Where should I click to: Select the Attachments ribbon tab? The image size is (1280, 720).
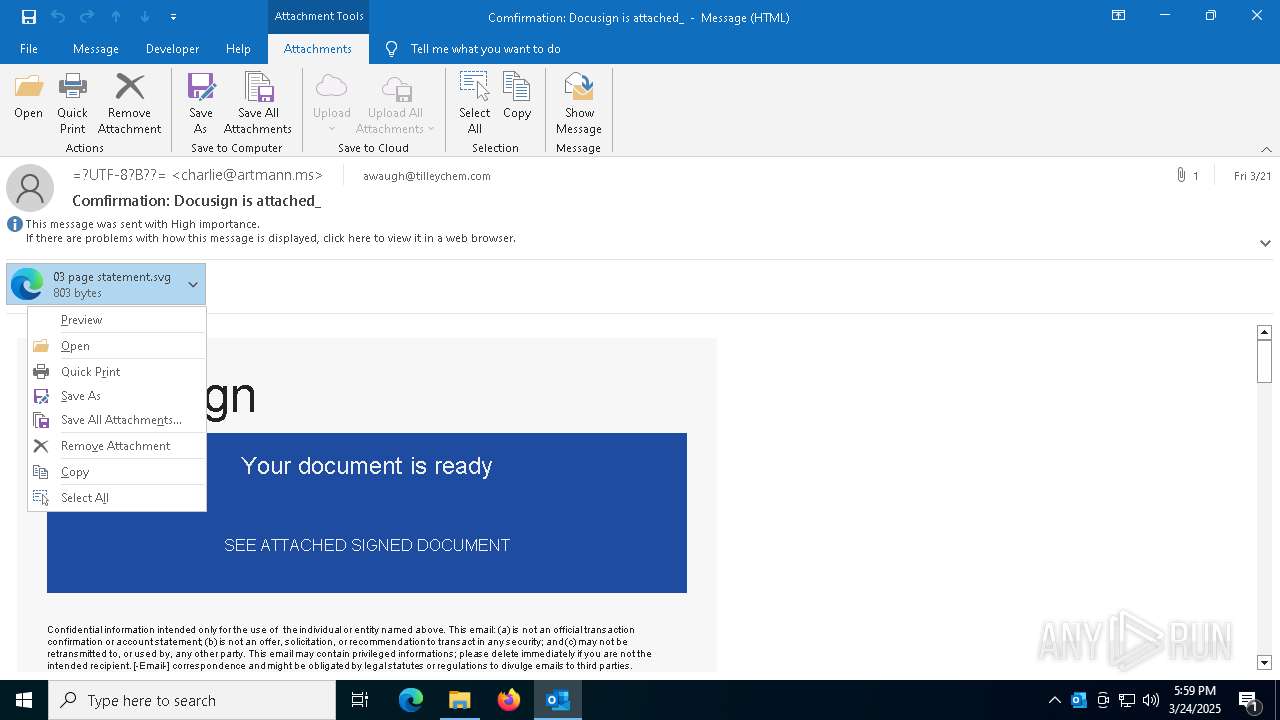pyautogui.click(x=318, y=49)
